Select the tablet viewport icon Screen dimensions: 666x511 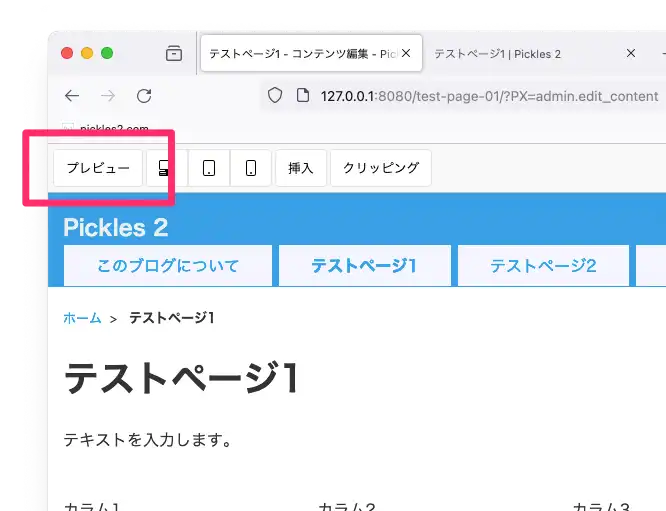[208, 168]
